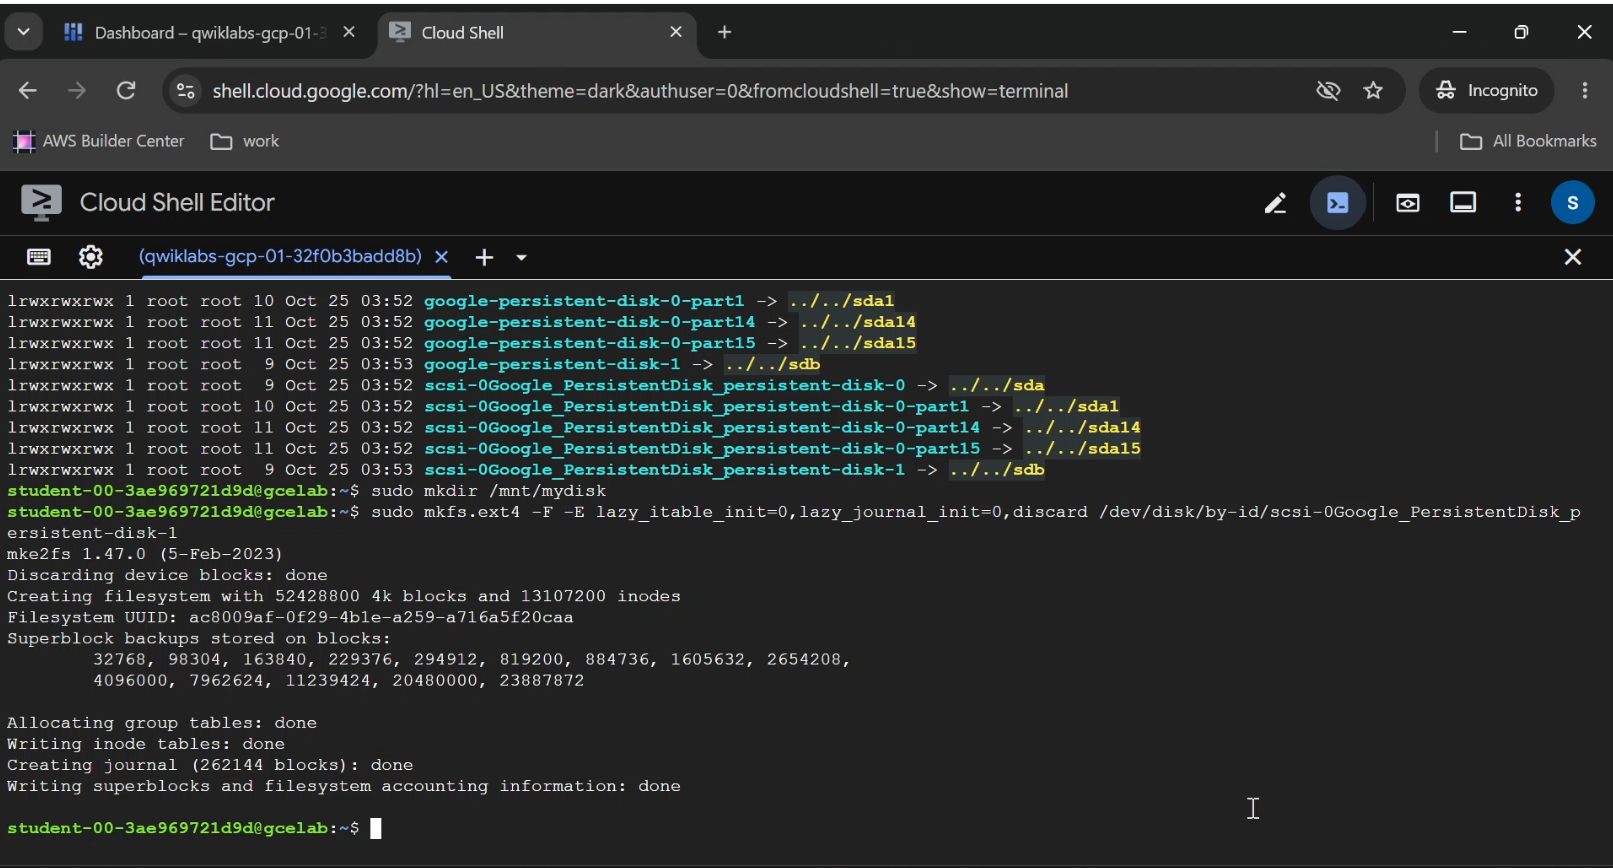This screenshot has height=868, width=1613.
Task: Open the Chrome tab search dropdown
Action: [x=23, y=32]
